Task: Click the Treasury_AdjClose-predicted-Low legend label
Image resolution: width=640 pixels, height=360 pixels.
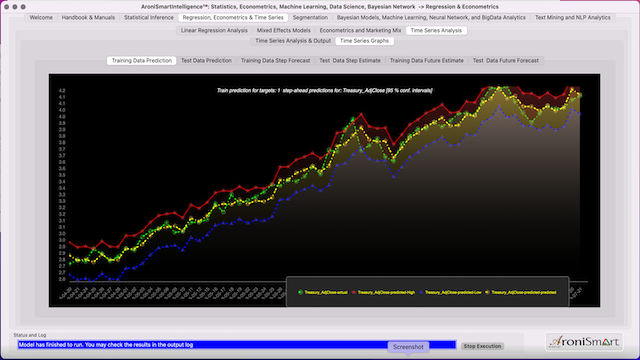Action: click(x=453, y=292)
